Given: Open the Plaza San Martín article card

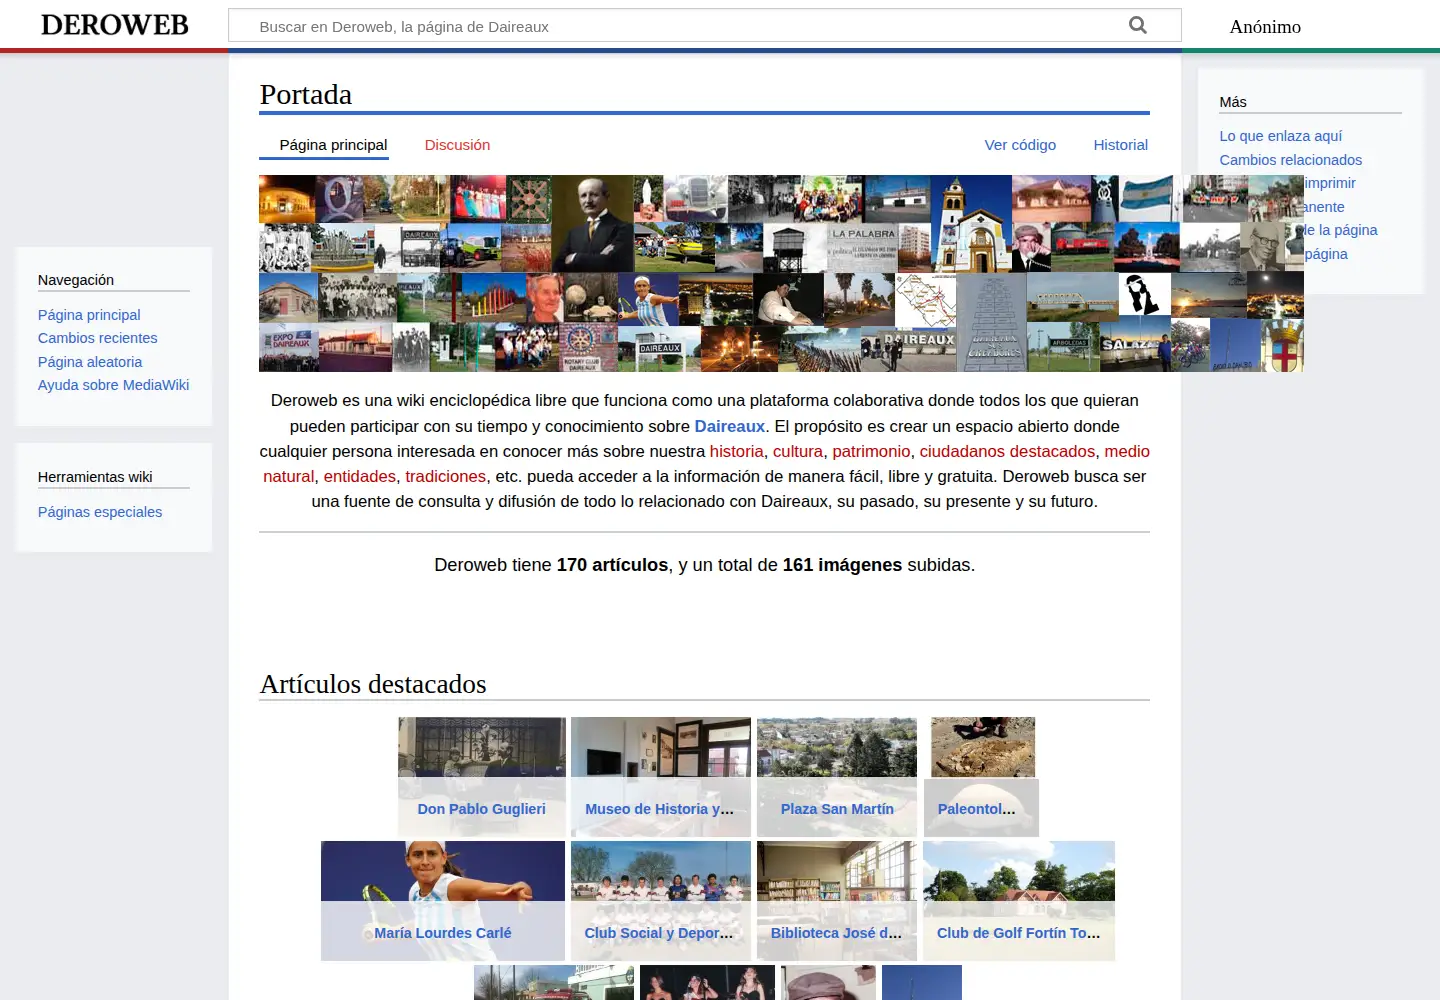Looking at the screenshot, I should (837, 776).
